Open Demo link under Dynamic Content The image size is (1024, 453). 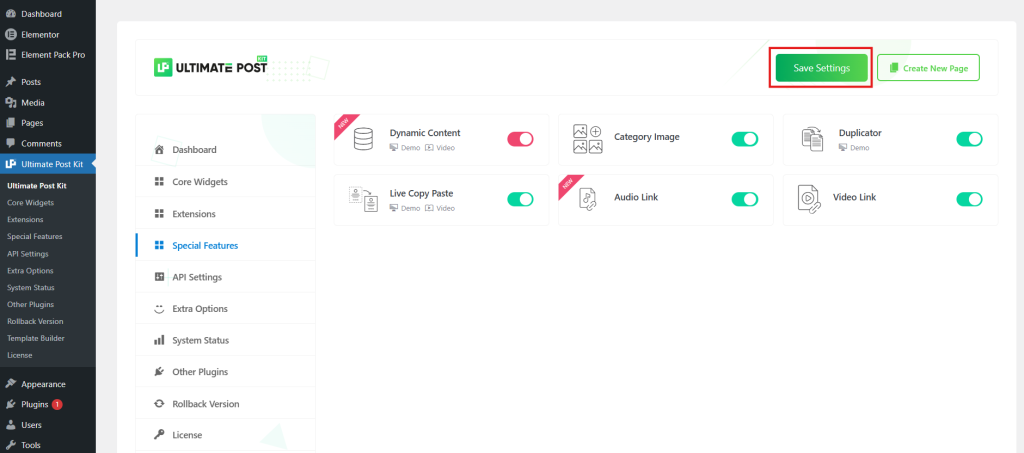coord(405,148)
